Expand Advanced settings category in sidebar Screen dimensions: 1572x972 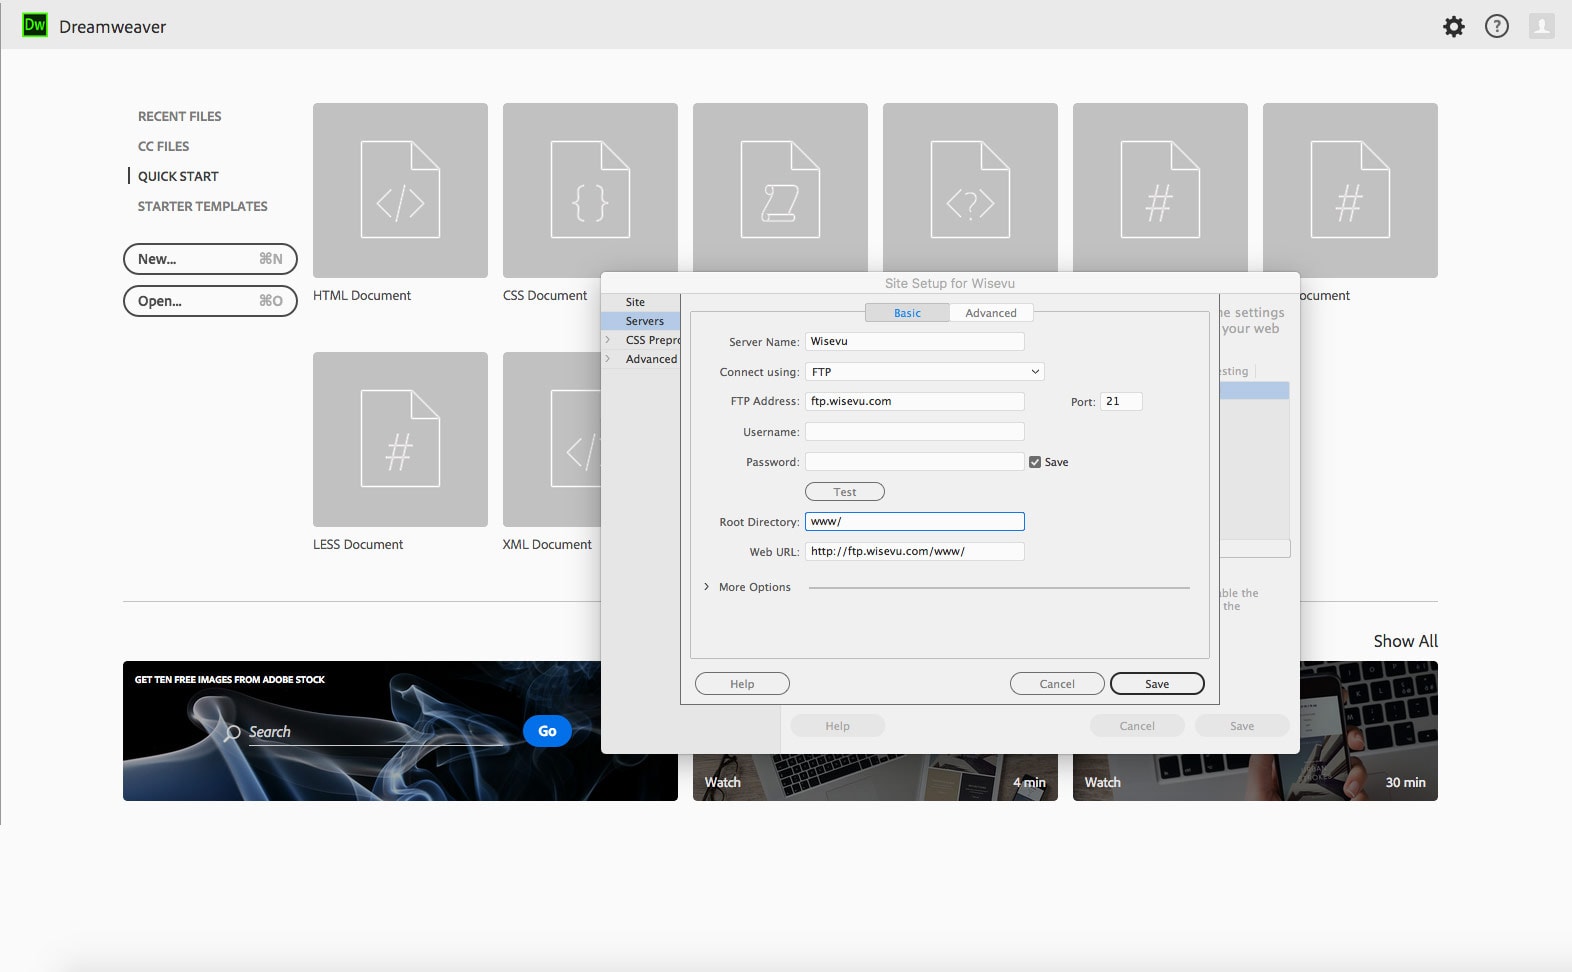607,359
